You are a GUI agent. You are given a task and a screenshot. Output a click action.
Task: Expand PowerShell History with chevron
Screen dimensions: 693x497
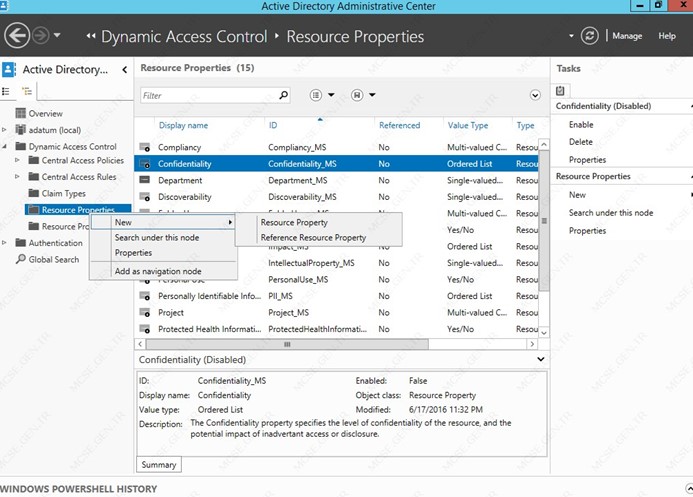pos(689,488)
